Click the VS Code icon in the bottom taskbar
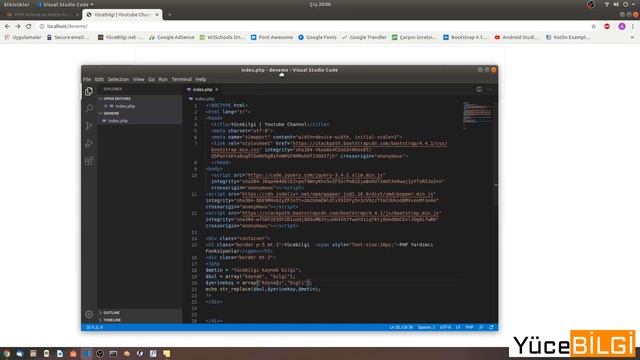This screenshot has height=360, width=640. pyautogui.click(x=87, y=353)
